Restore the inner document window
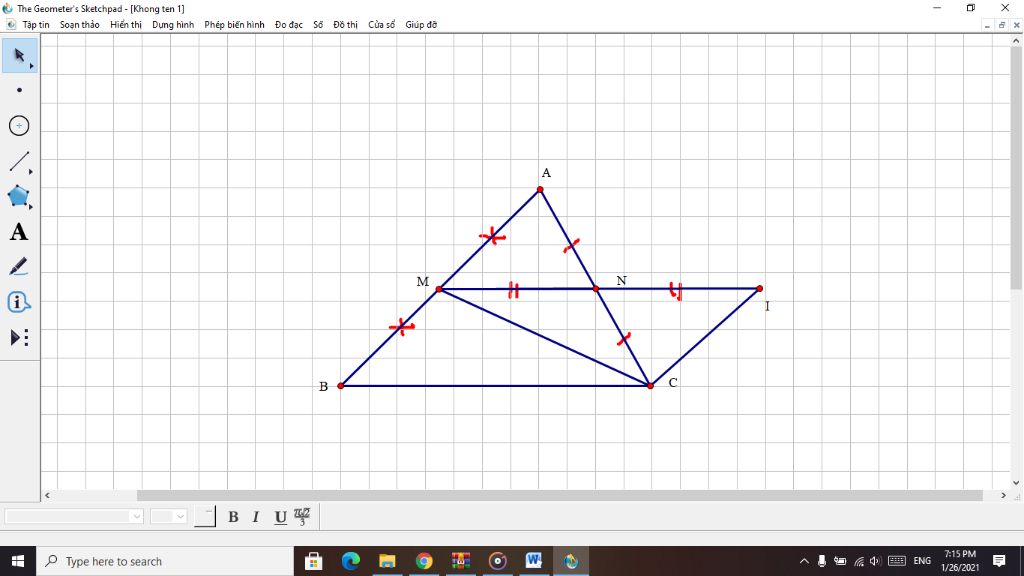This screenshot has width=1024, height=576. tap(1002, 25)
